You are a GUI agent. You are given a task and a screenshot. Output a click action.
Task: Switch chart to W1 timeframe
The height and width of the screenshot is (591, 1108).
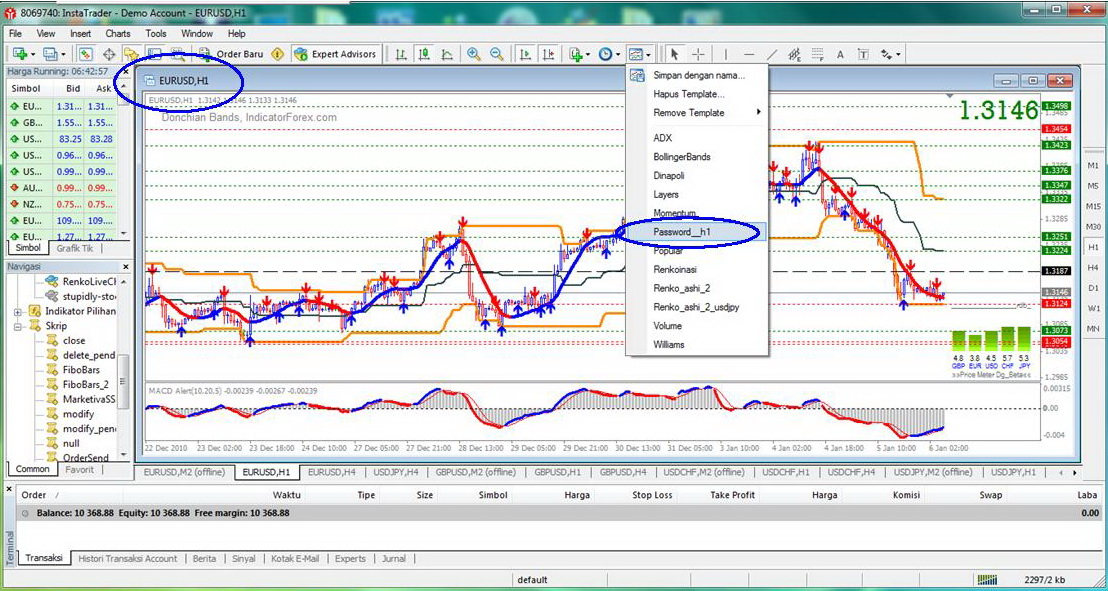coord(1092,308)
